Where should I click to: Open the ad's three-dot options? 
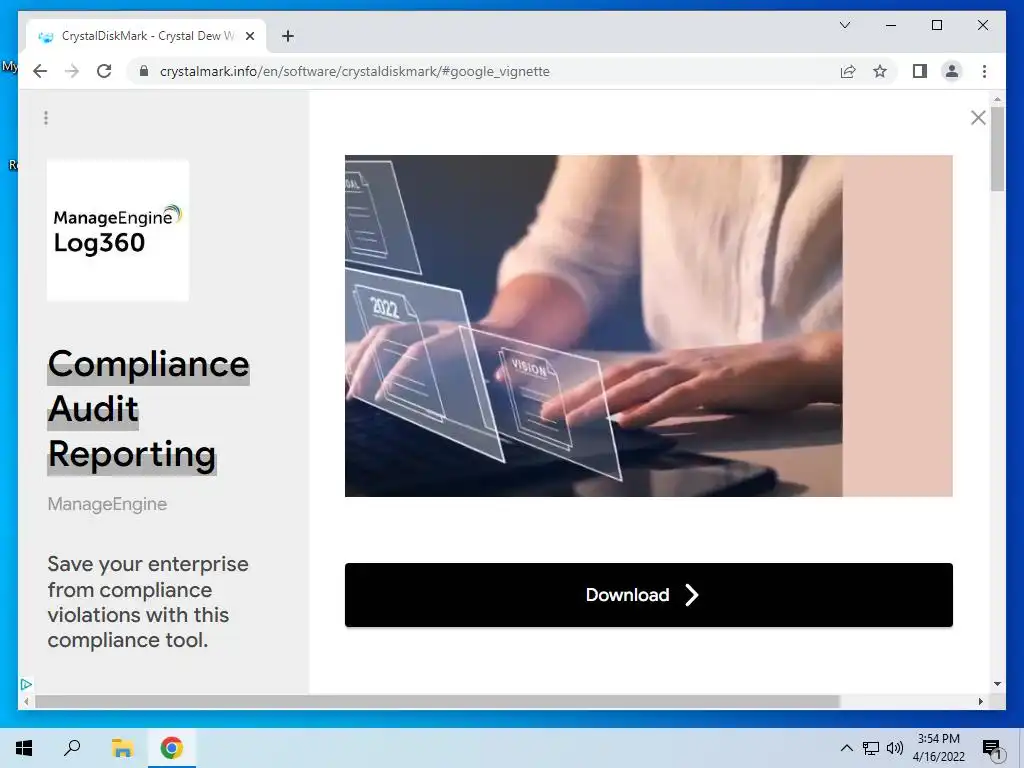point(46,118)
